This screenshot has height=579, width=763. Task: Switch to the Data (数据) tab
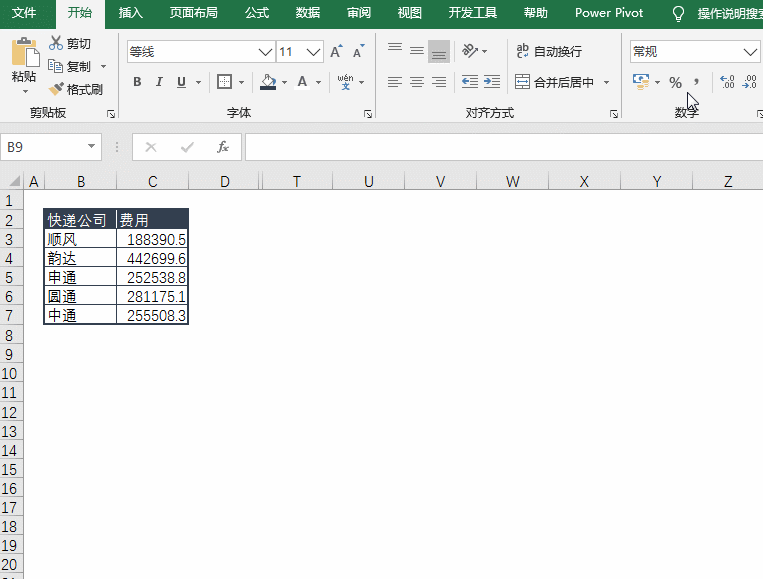[308, 13]
